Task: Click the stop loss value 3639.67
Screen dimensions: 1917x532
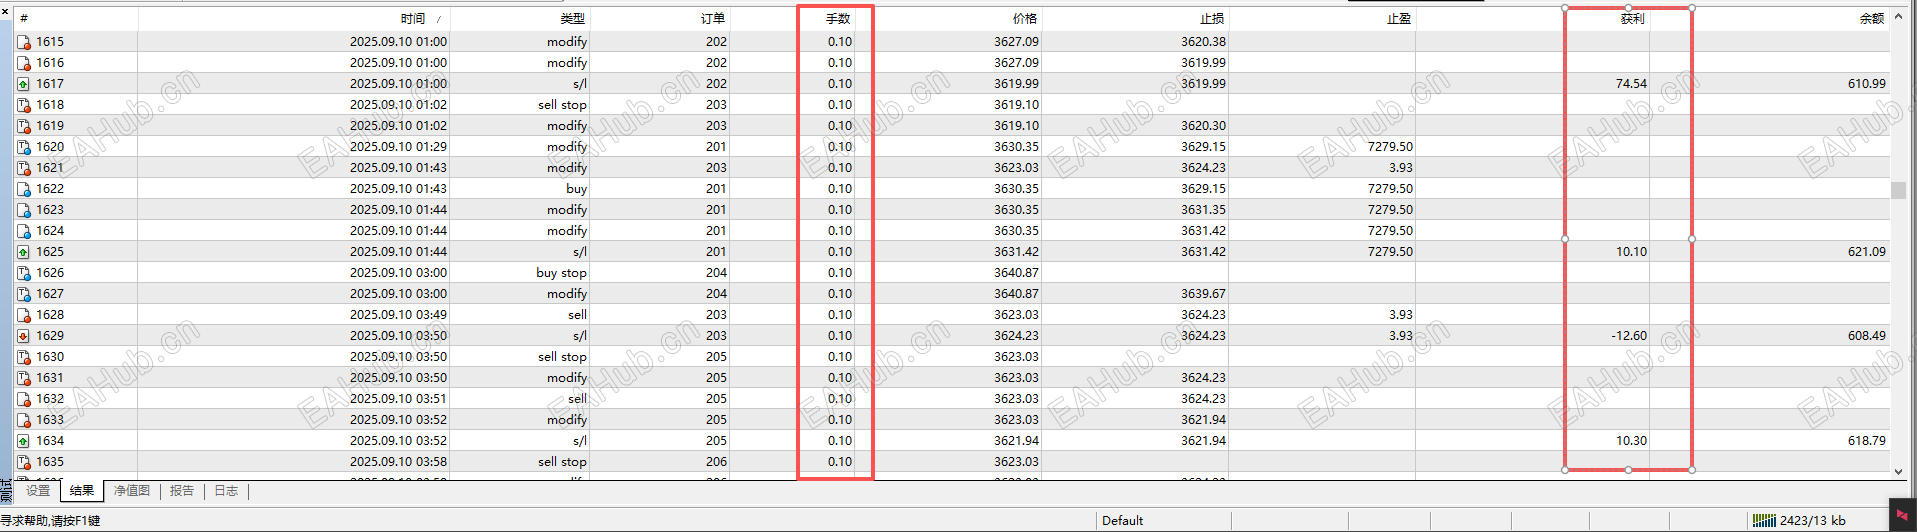Action: point(1203,294)
